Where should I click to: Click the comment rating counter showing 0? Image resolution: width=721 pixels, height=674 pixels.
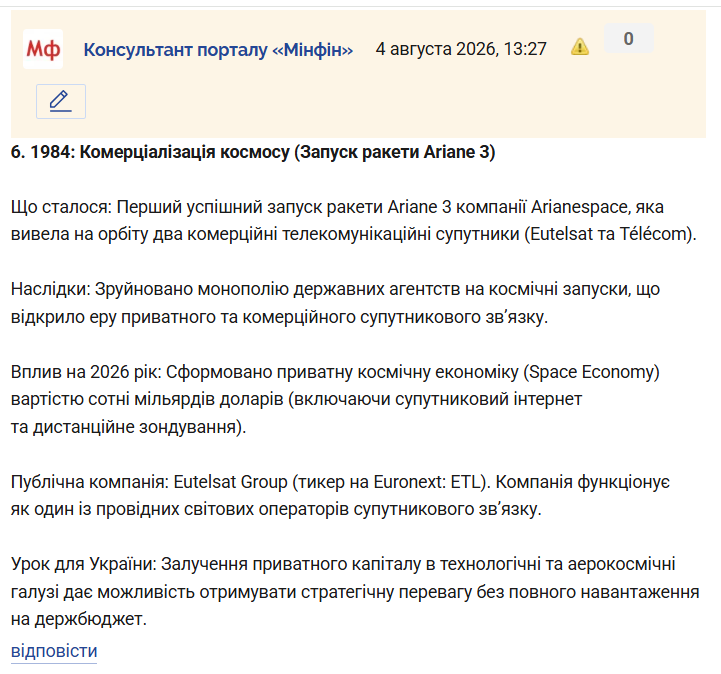pyautogui.click(x=629, y=39)
